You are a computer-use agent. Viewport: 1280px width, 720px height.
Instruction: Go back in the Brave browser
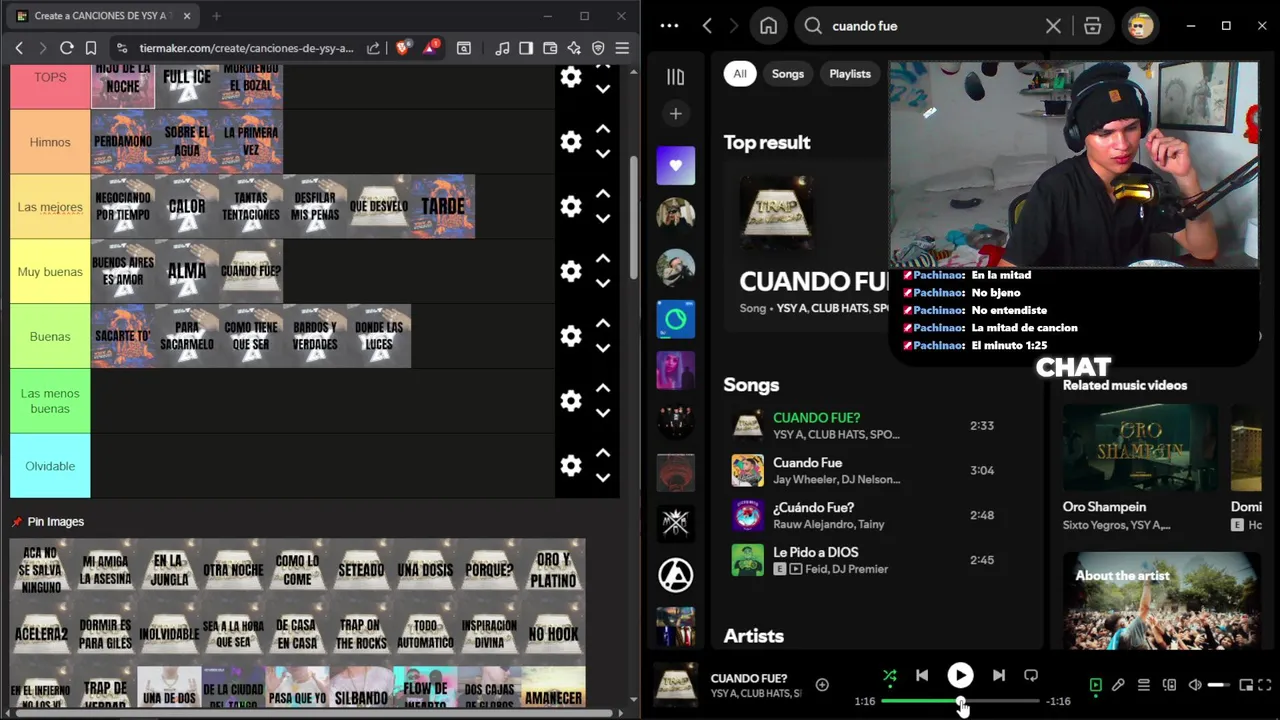point(19,48)
